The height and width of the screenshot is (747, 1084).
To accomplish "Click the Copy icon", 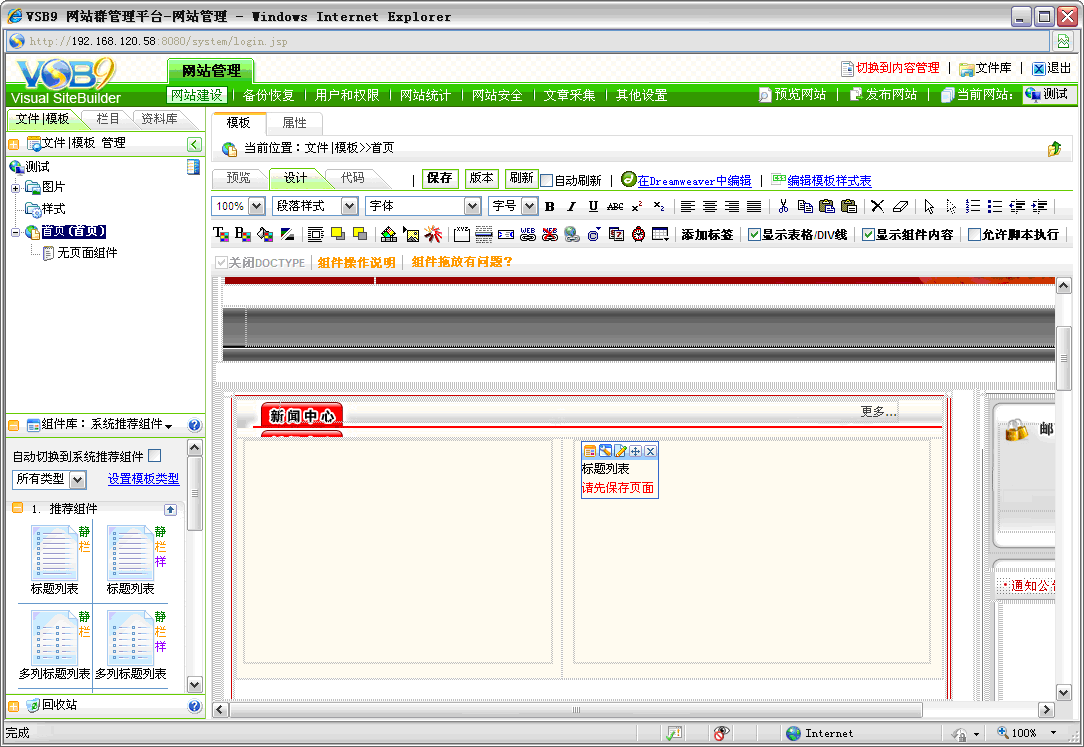I will pos(805,206).
